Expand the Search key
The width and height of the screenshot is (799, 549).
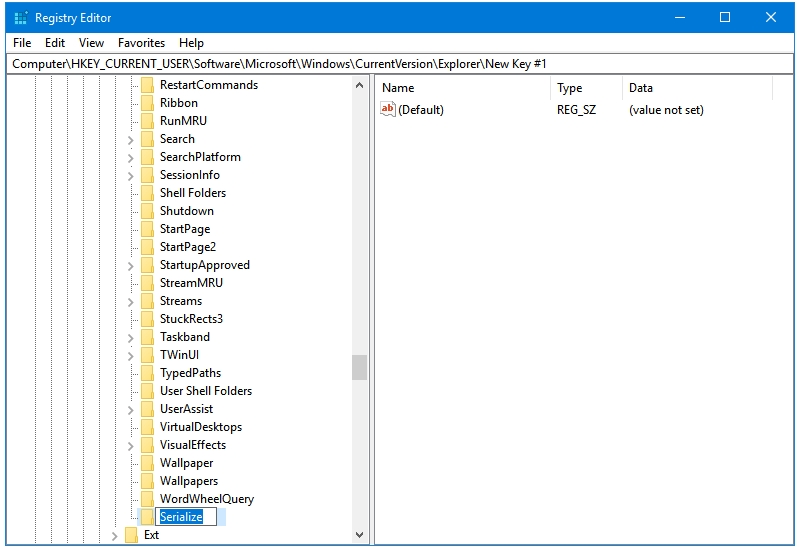[130, 140]
